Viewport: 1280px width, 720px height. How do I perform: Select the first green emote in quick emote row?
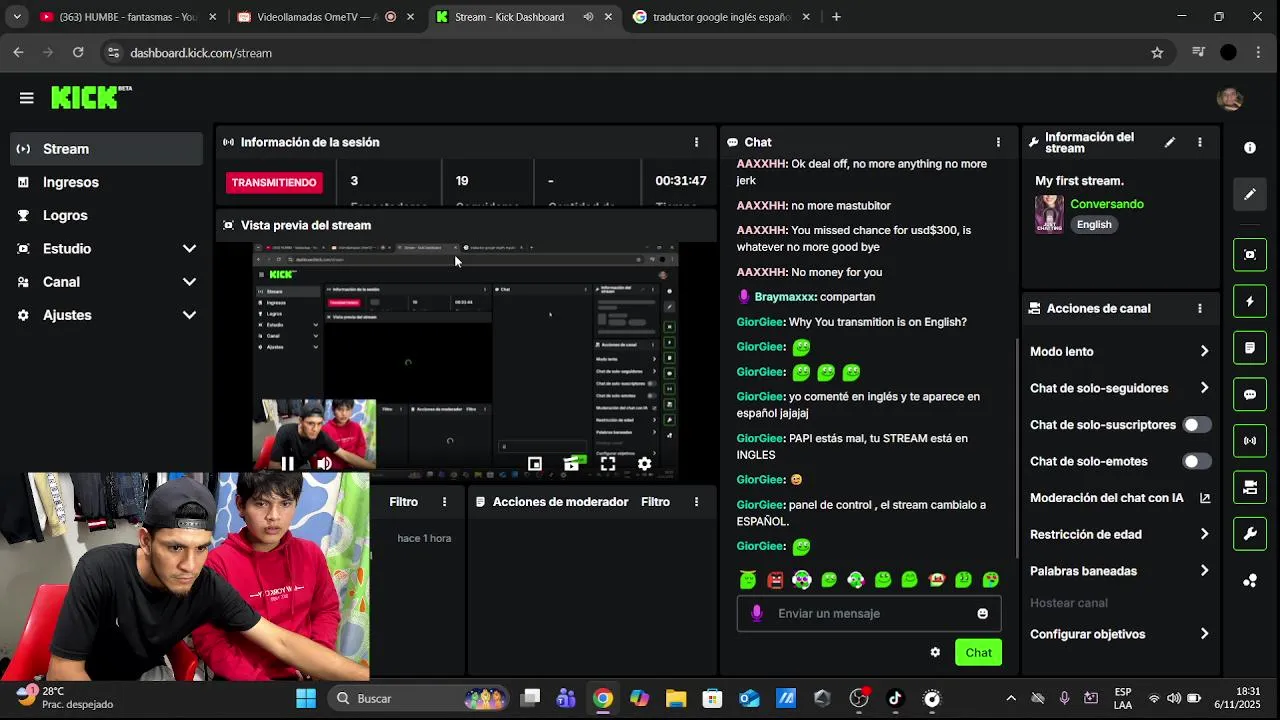coord(748,580)
